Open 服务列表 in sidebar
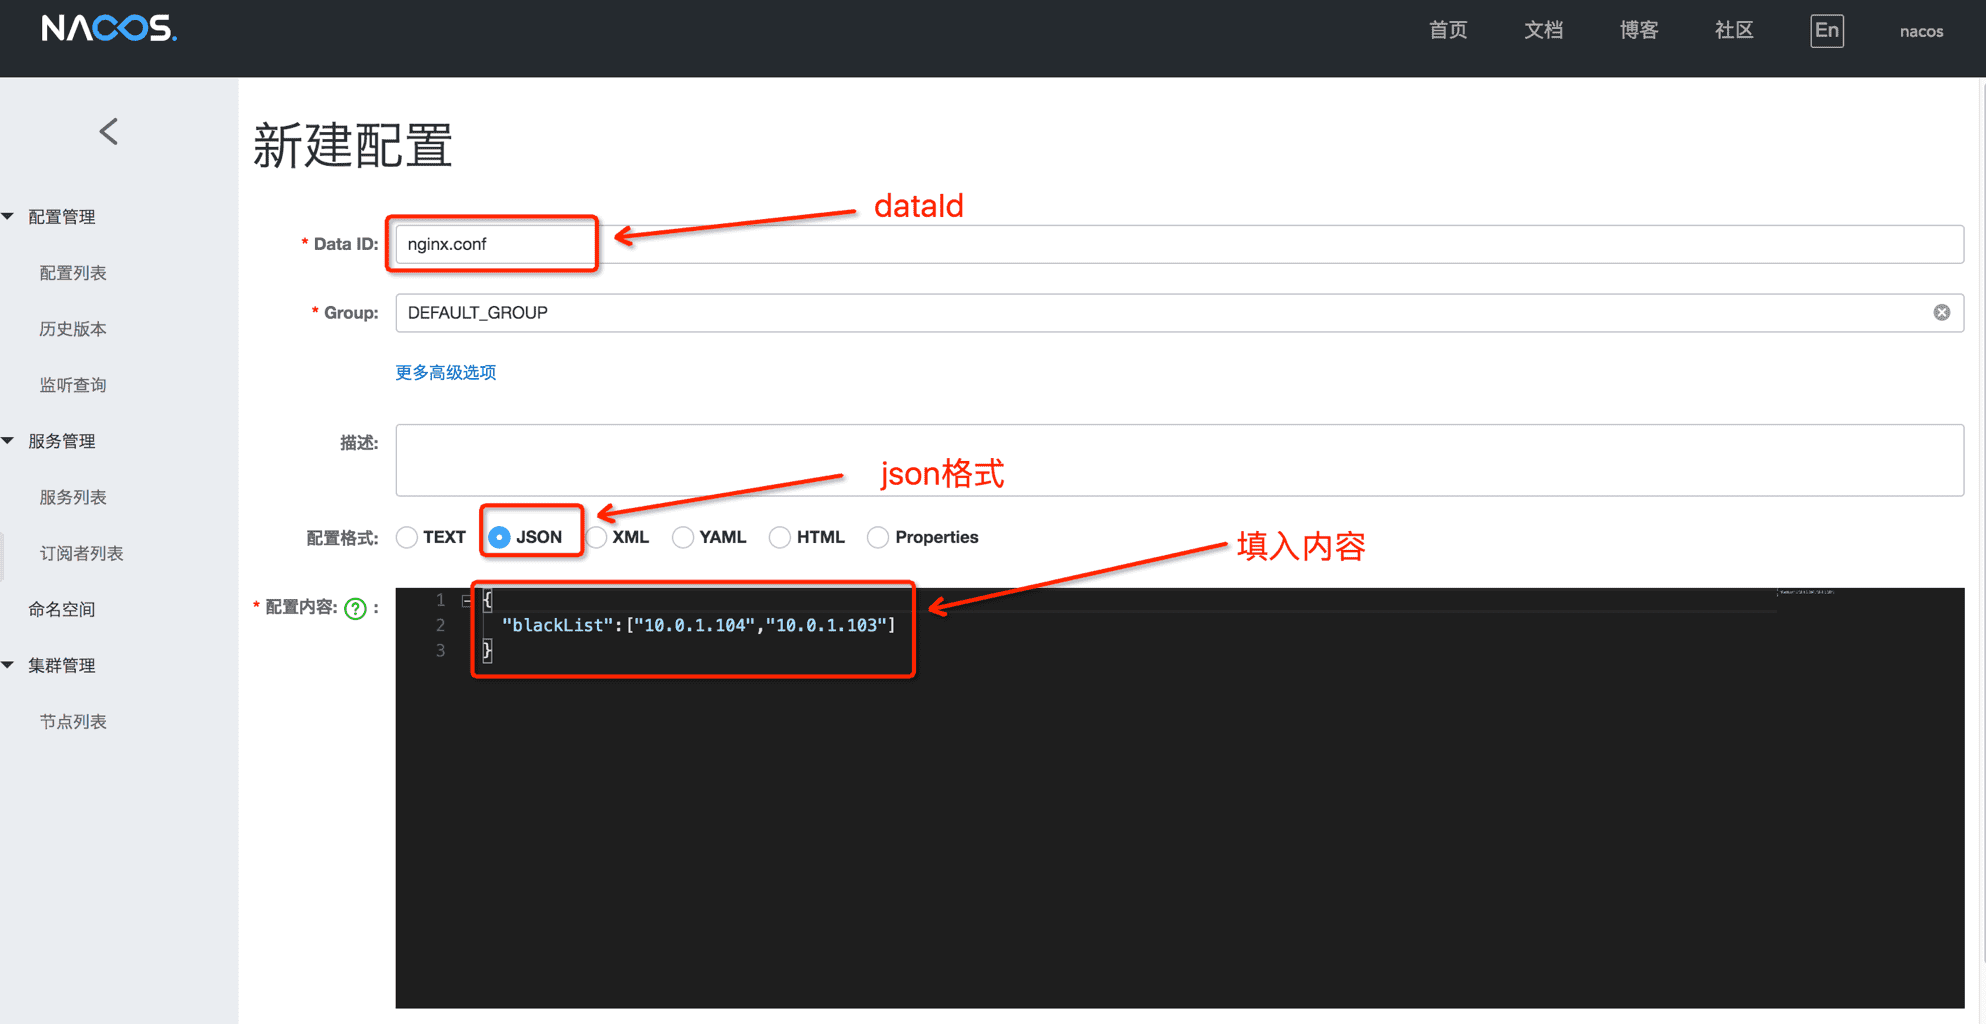 [73, 497]
